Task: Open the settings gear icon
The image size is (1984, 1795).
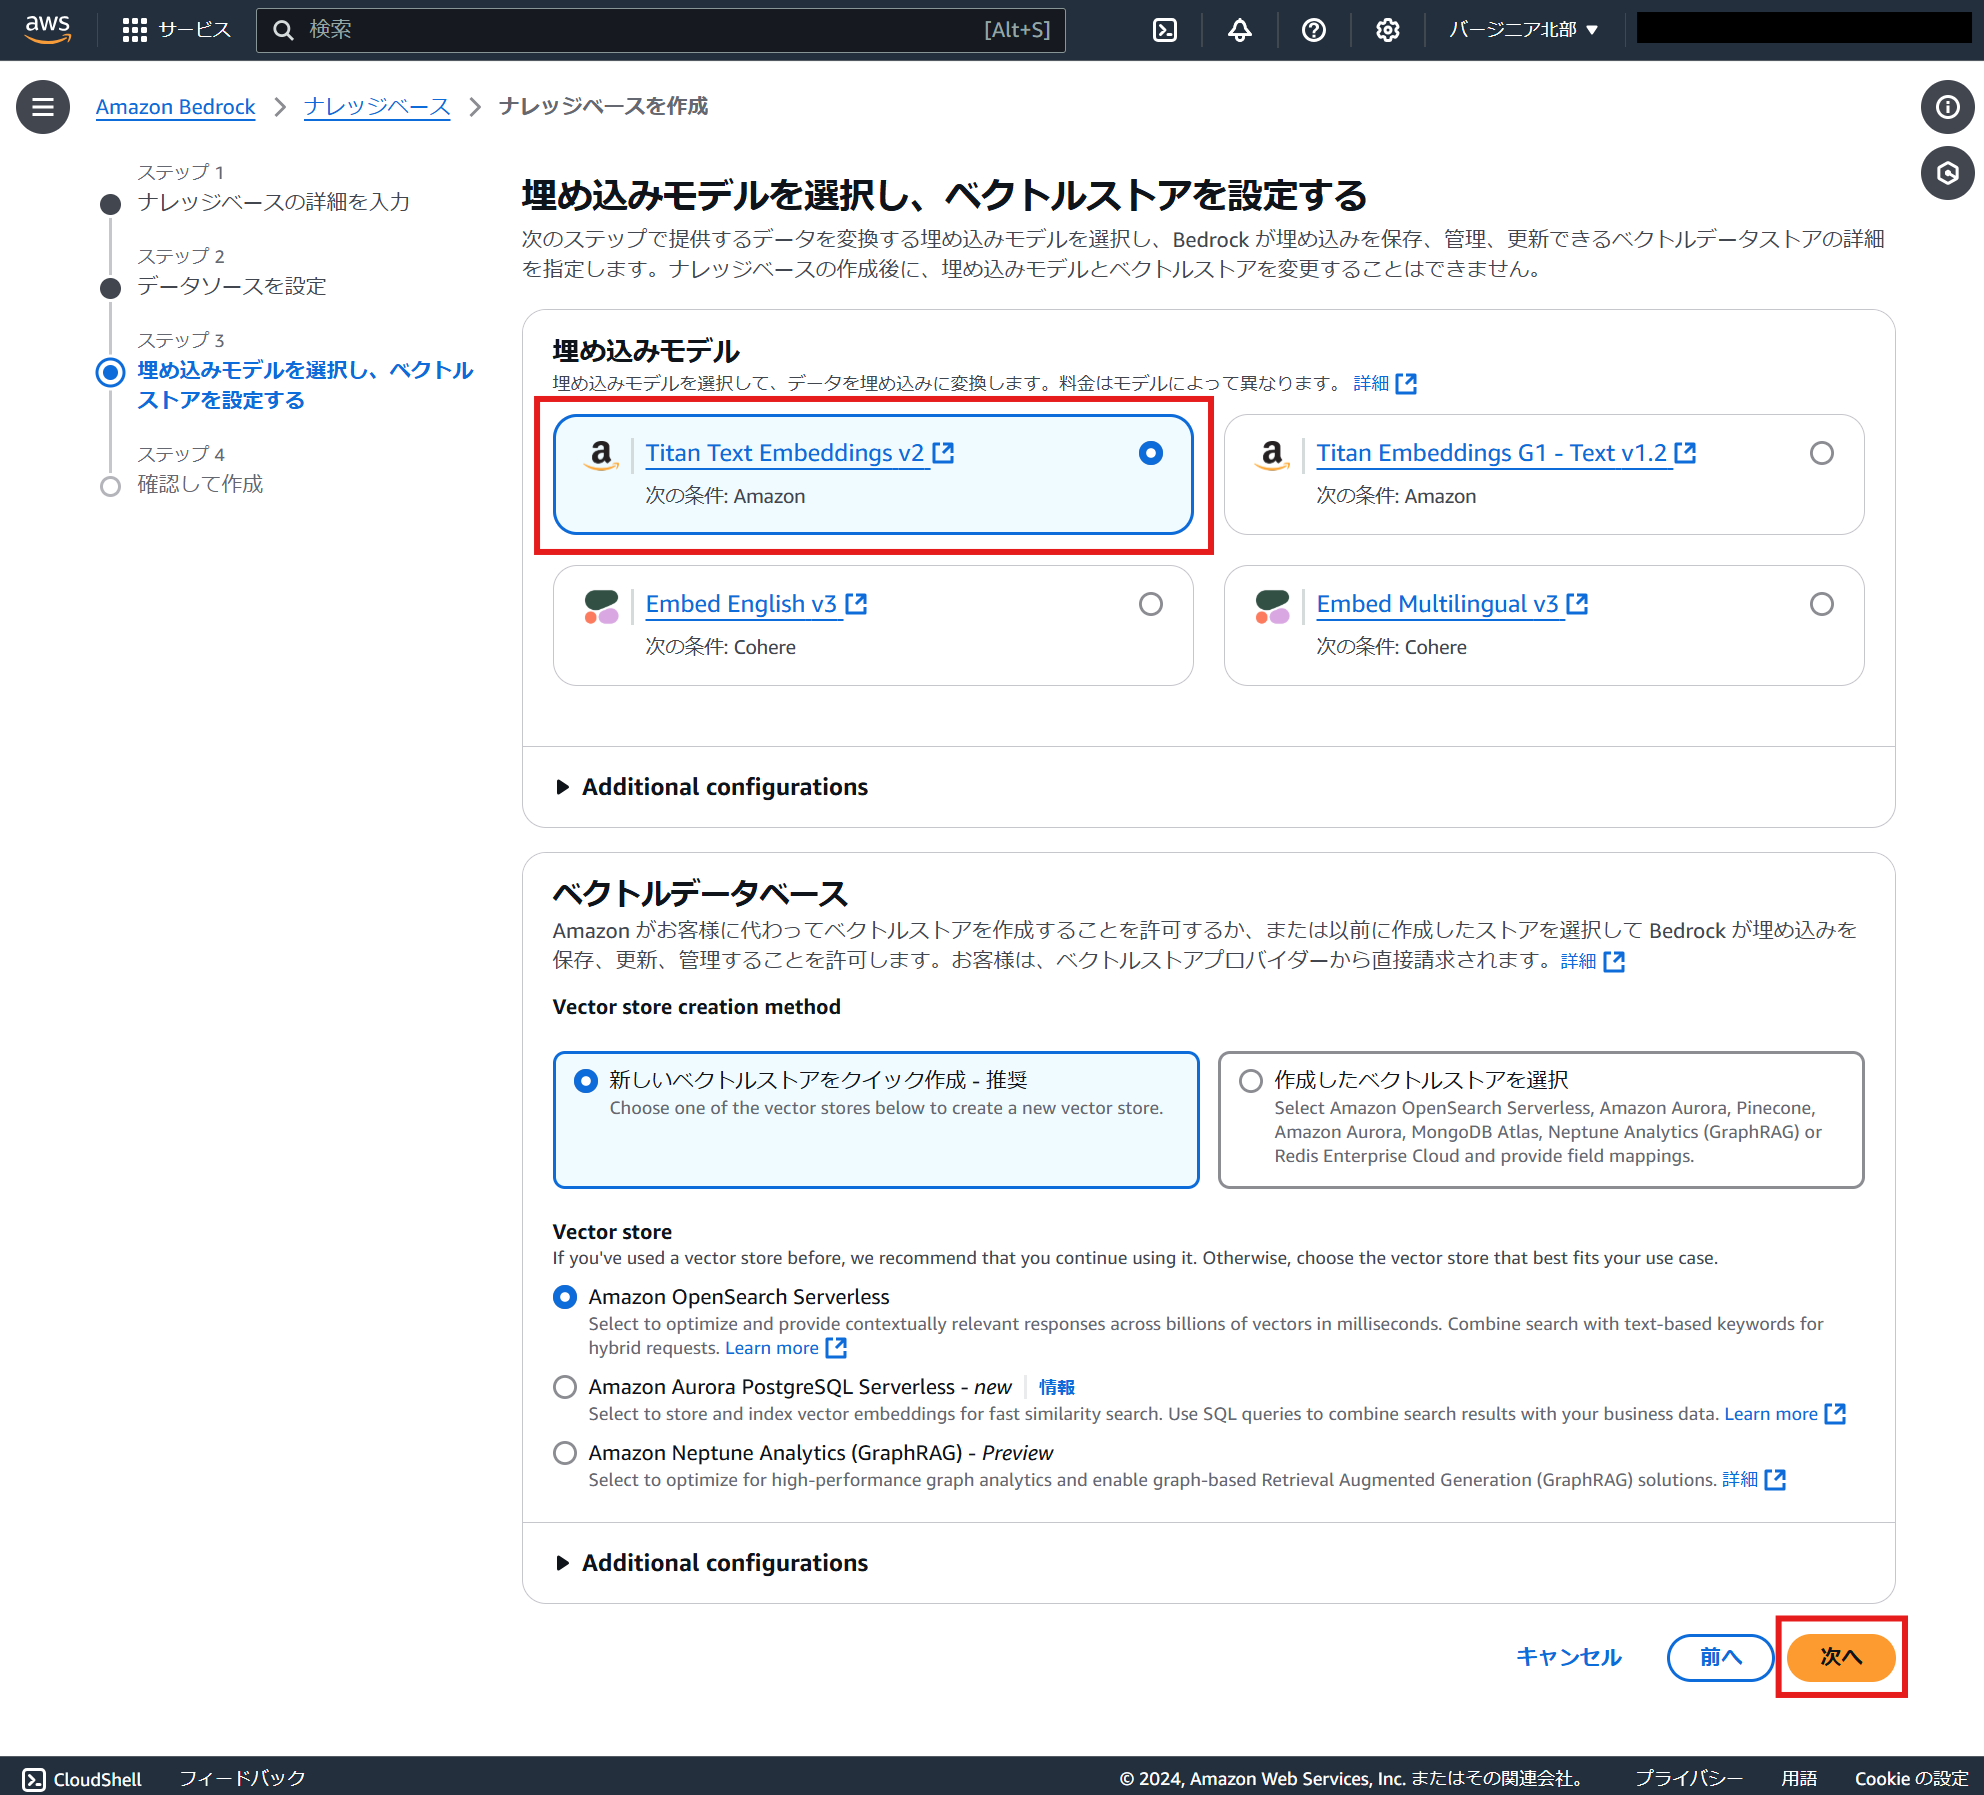Action: click(1387, 30)
